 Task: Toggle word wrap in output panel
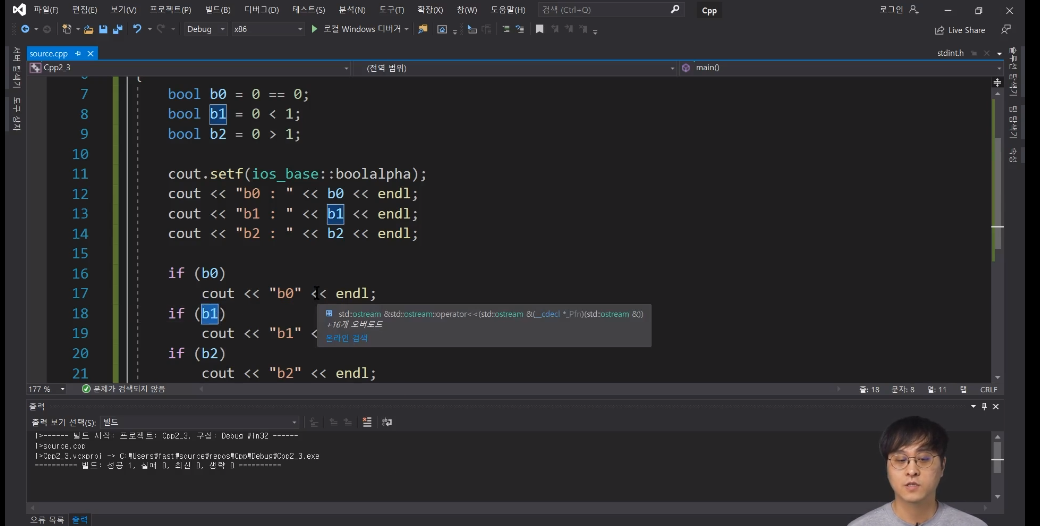pyautogui.click(x=387, y=422)
